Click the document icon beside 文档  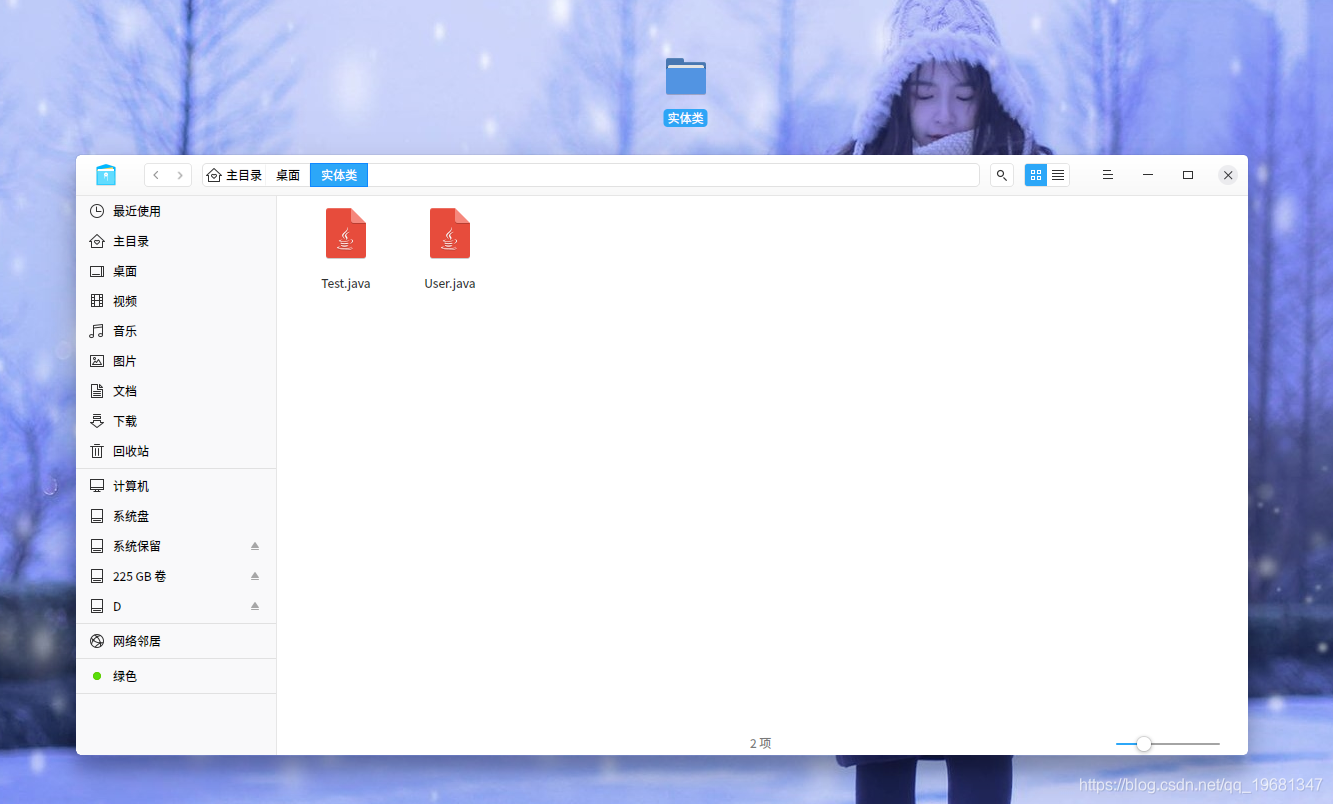97,391
